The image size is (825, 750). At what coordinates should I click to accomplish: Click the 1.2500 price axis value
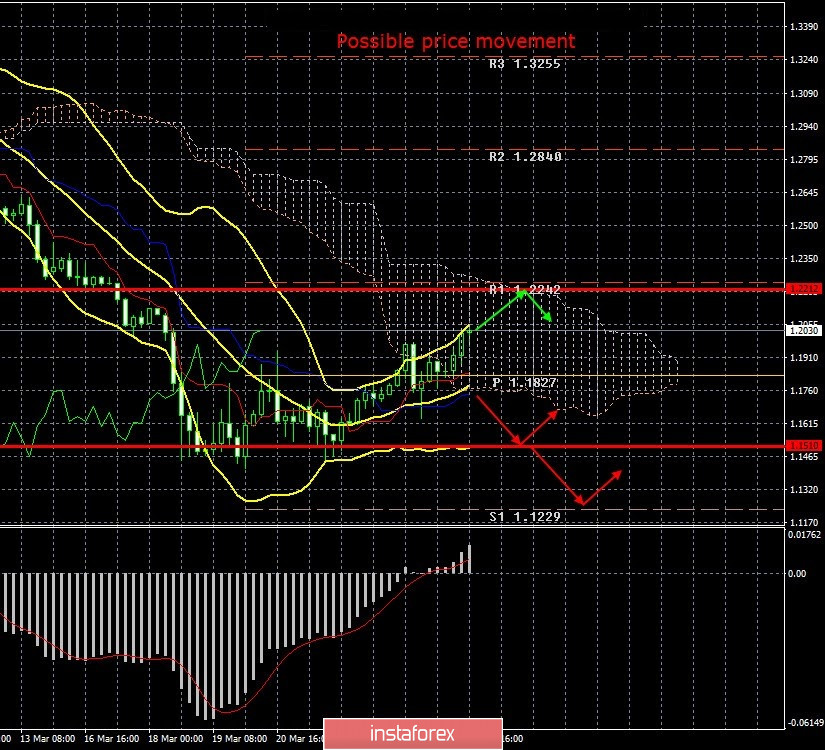[x=804, y=226]
